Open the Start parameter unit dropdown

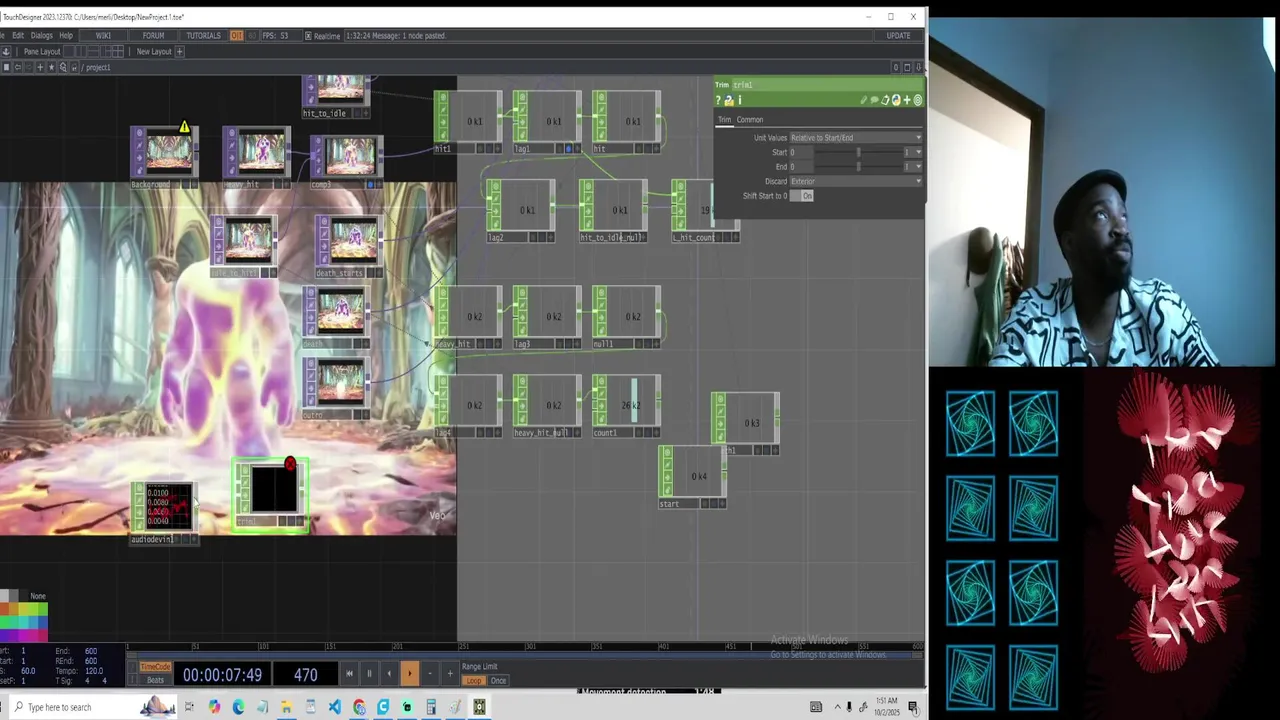point(913,152)
